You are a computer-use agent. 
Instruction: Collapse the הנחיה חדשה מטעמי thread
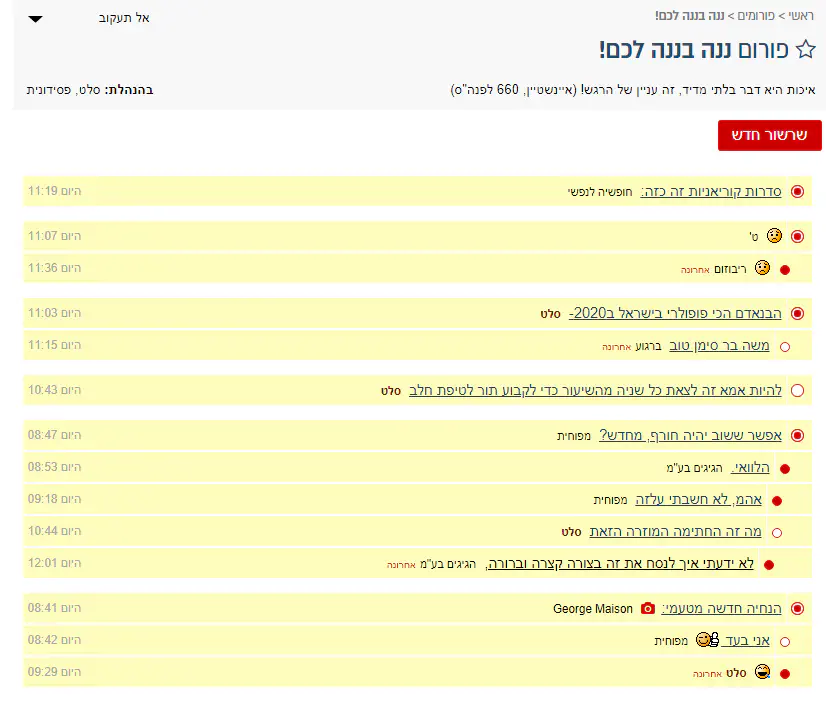(797, 608)
